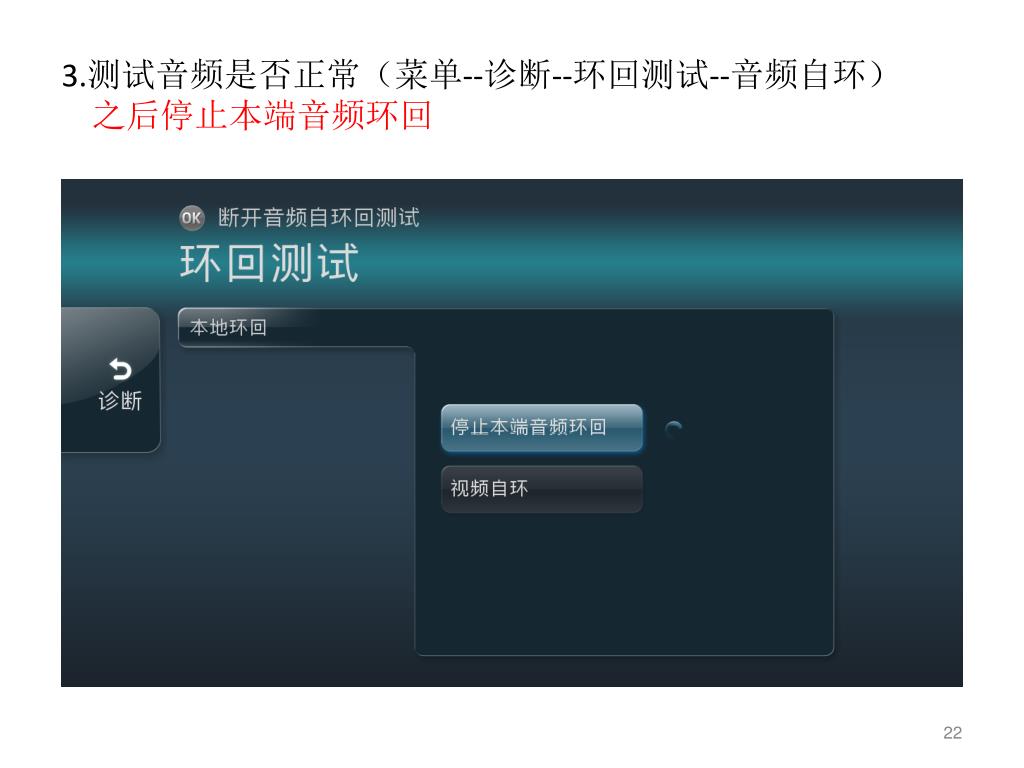This screenshot has width=1024, height=768.
Task: Return to the 诊断 side panel label
Action: tap(120, 400)
